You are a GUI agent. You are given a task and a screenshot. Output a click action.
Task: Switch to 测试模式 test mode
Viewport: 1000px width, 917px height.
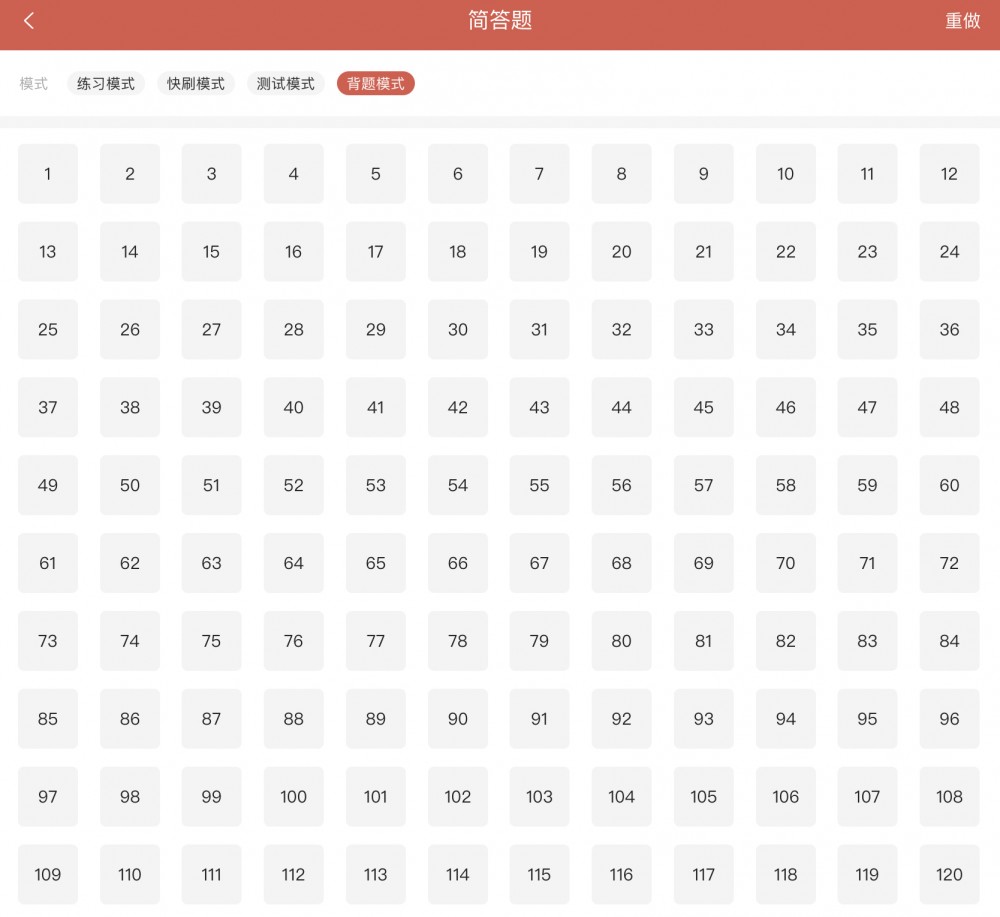click(286, 84)
